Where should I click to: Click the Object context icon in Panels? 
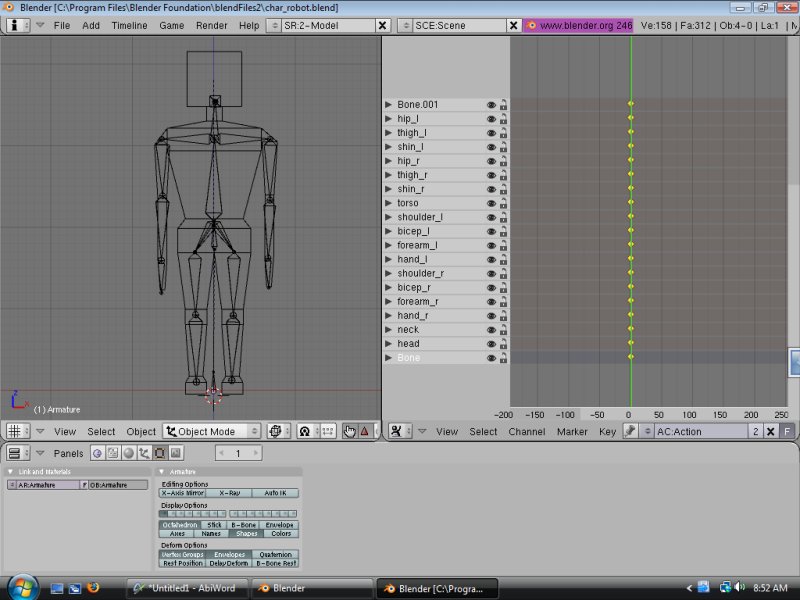click(x=144, y=454)
